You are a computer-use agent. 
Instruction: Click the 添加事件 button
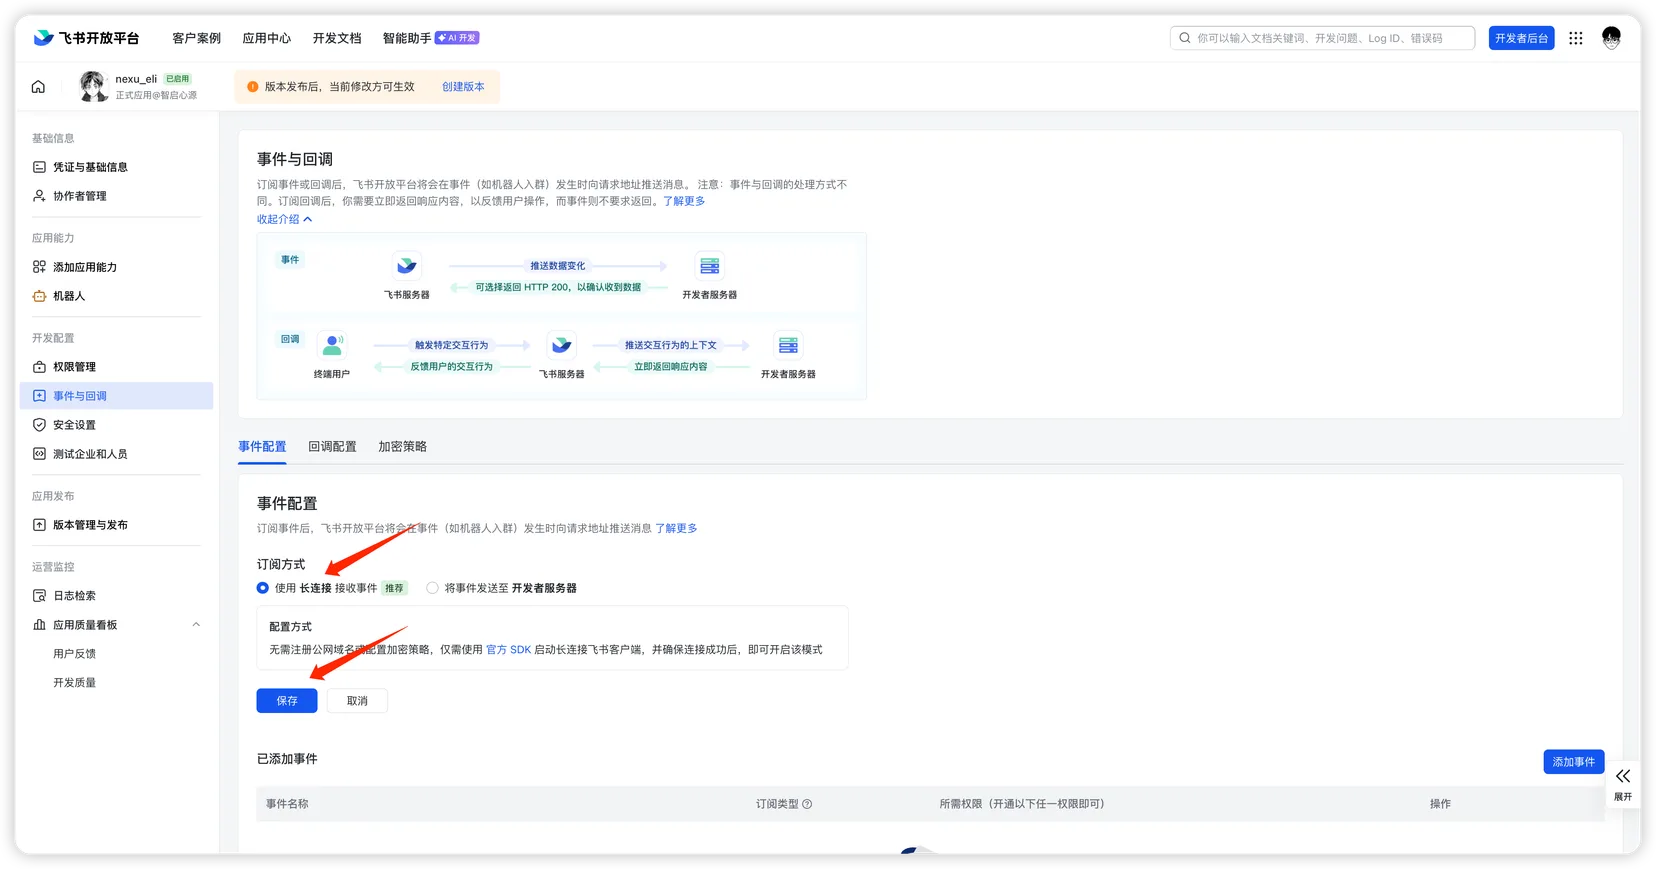pyautogui.click(x=1573, y=762)
